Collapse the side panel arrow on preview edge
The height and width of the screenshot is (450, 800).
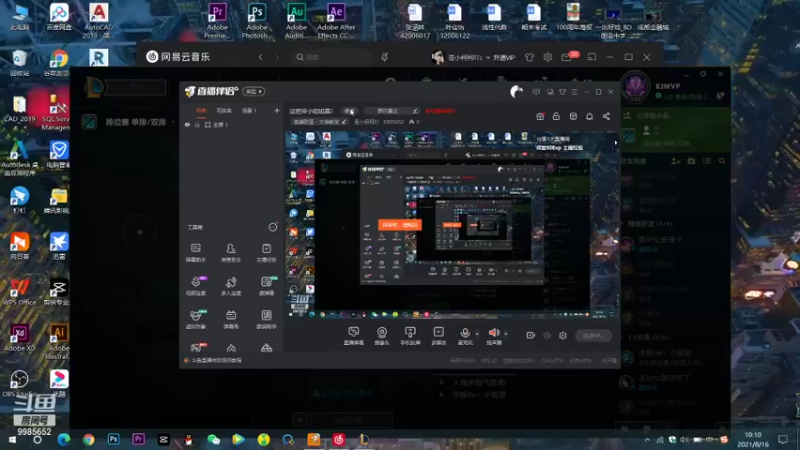click(x=616, y=143)
